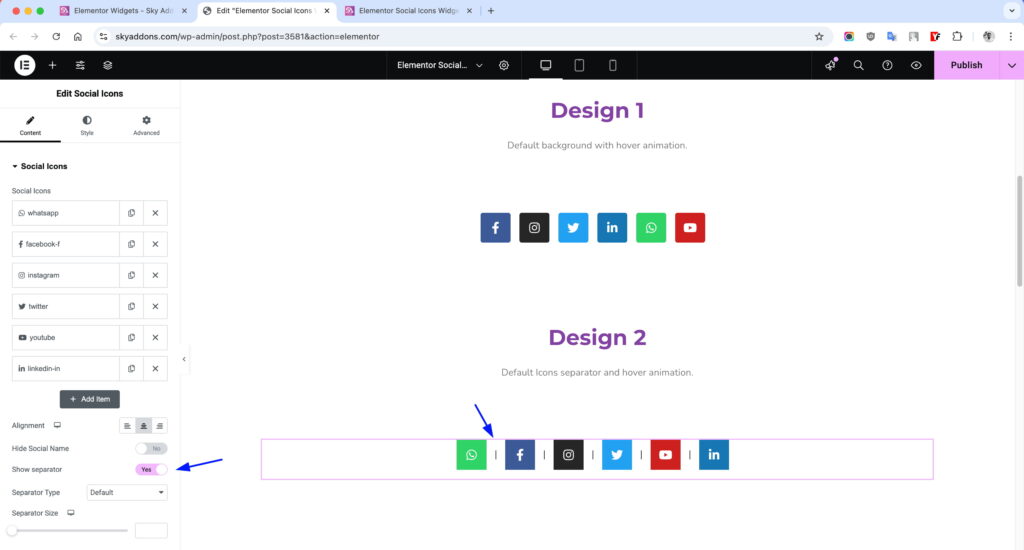The width and height of the screenshot is (1024, 550).
Task: Open the Elementor logo menu
Action: click(x=25, y=65)
